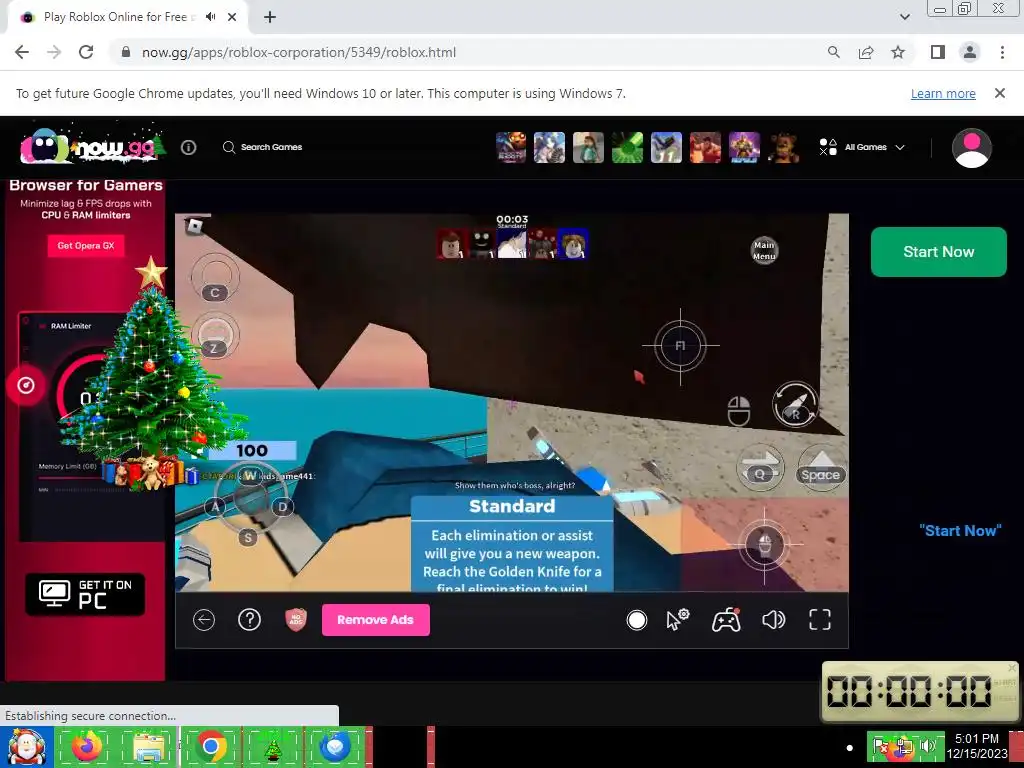This screenshot has width=1024, height=768.
Task: Open the info icon beside now.gg logo
Action: [188, 148]
